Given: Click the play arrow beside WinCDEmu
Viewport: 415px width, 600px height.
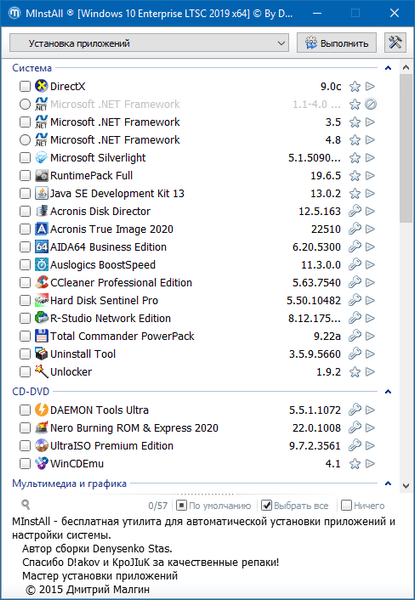Looking at the screenshot, I should coord(370,463).
